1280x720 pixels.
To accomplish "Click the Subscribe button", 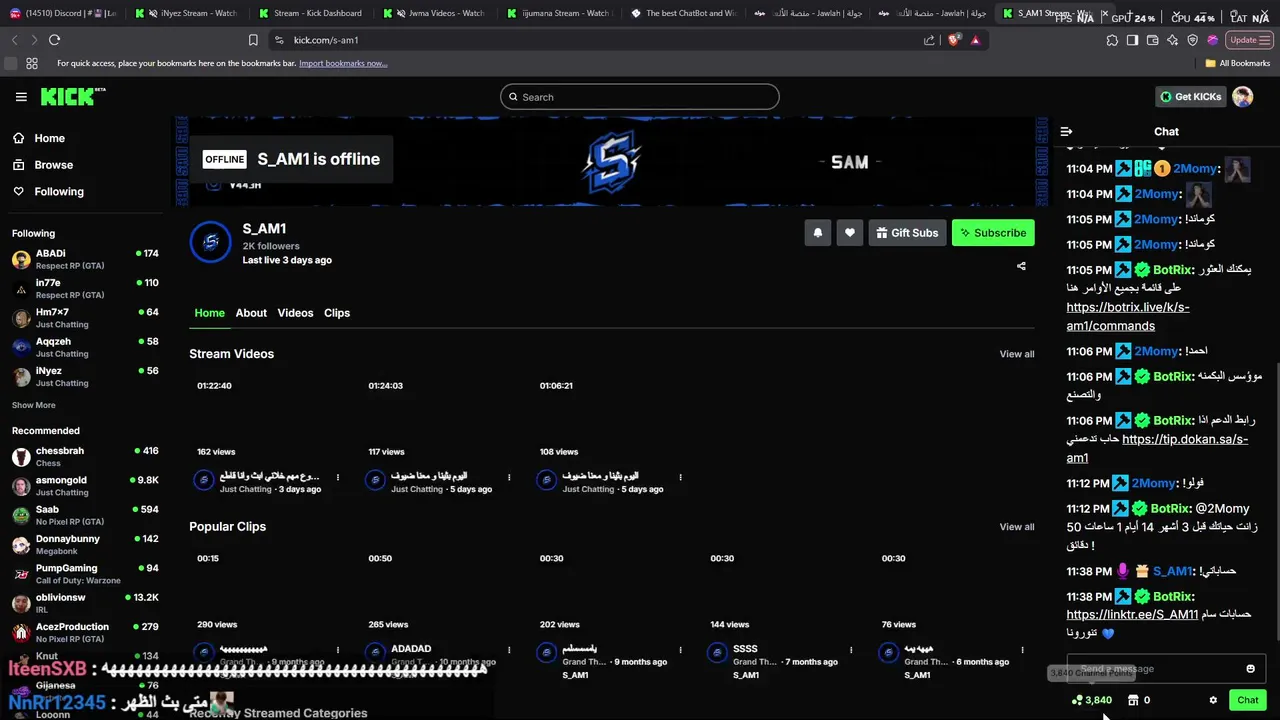I will [993, 233].
